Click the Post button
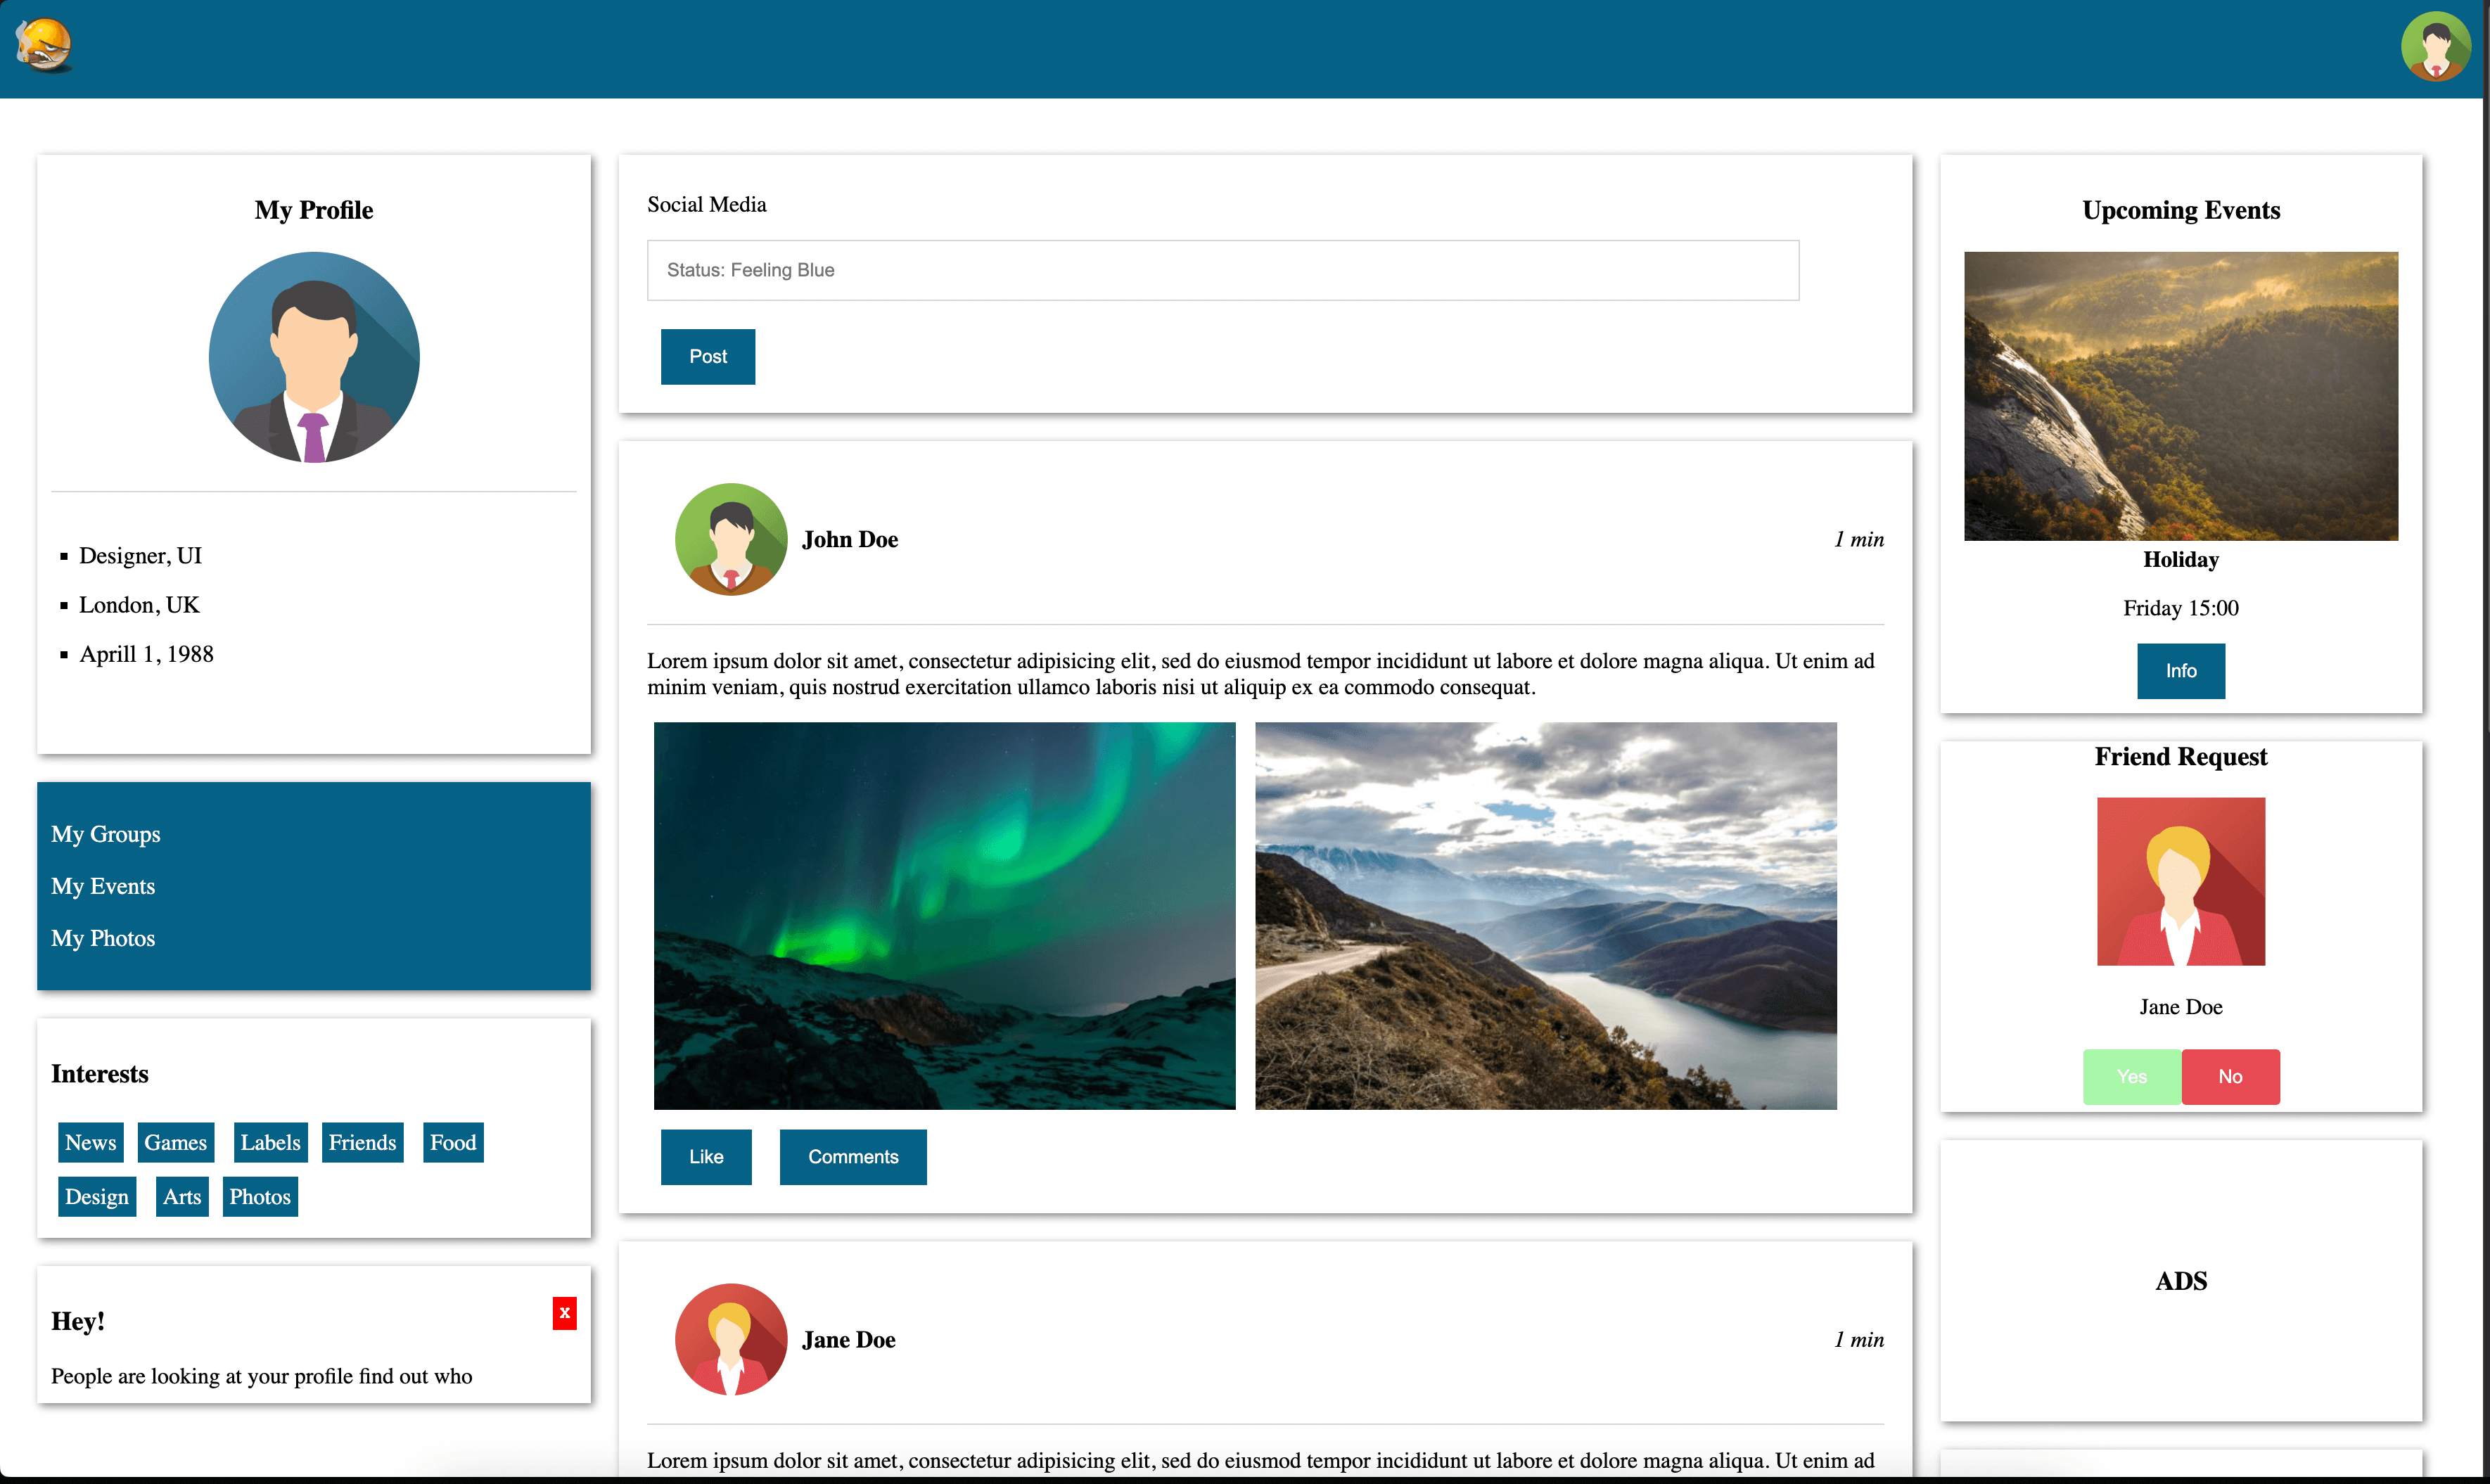Screen dimensions: 2490x1484 click(708, 357)
